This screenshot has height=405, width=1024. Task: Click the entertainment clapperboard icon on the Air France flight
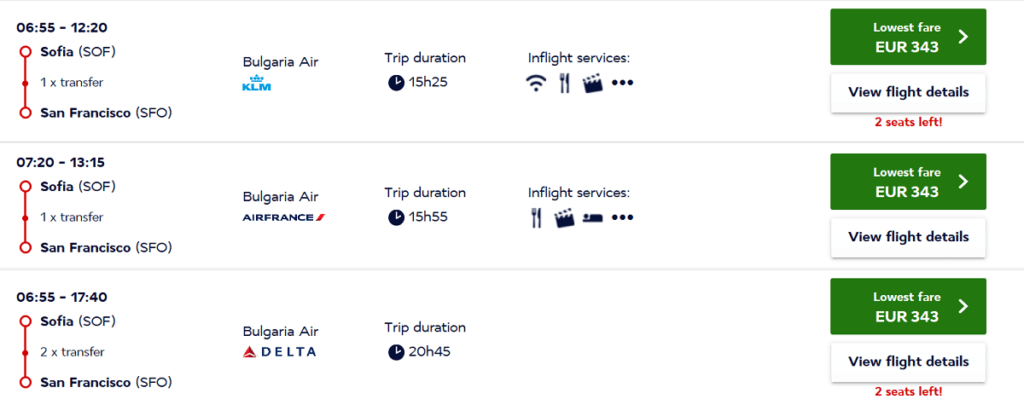click(x=564, y=218)
